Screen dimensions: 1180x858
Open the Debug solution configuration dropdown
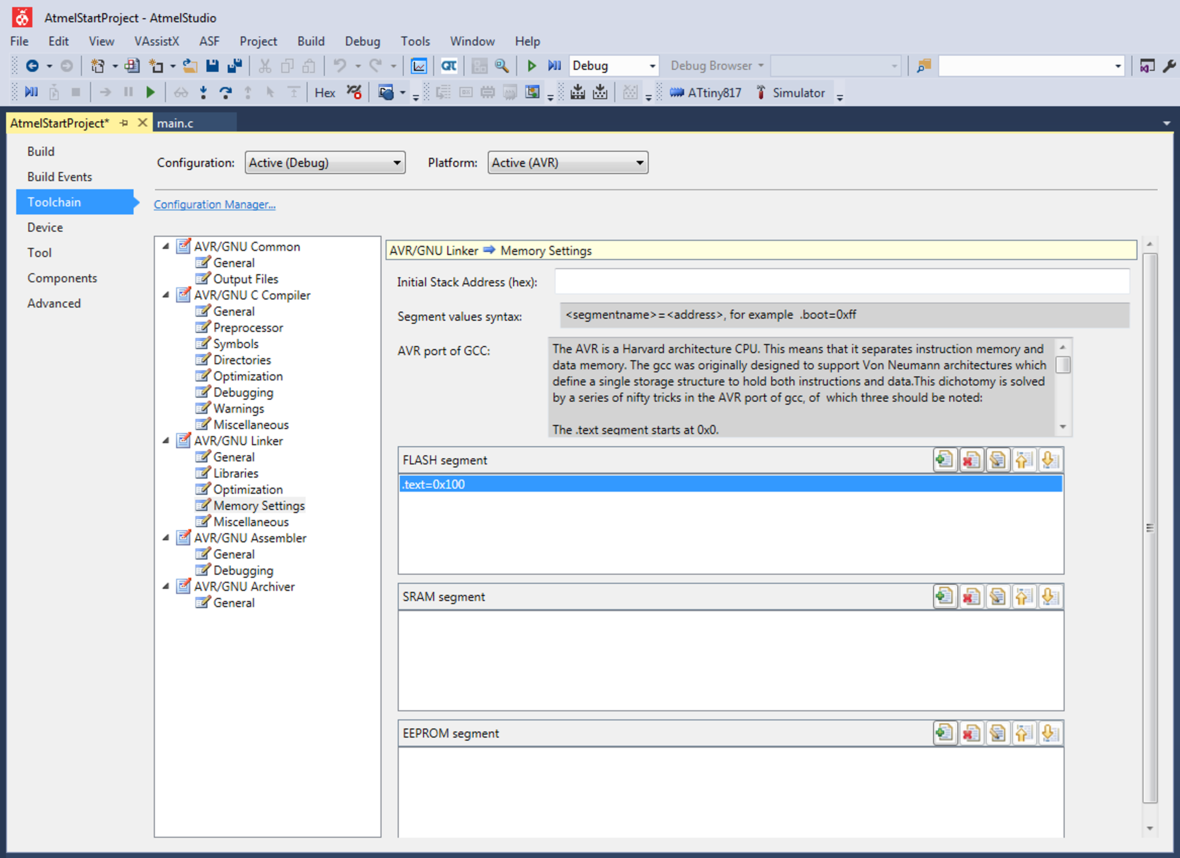click(614, 66)
